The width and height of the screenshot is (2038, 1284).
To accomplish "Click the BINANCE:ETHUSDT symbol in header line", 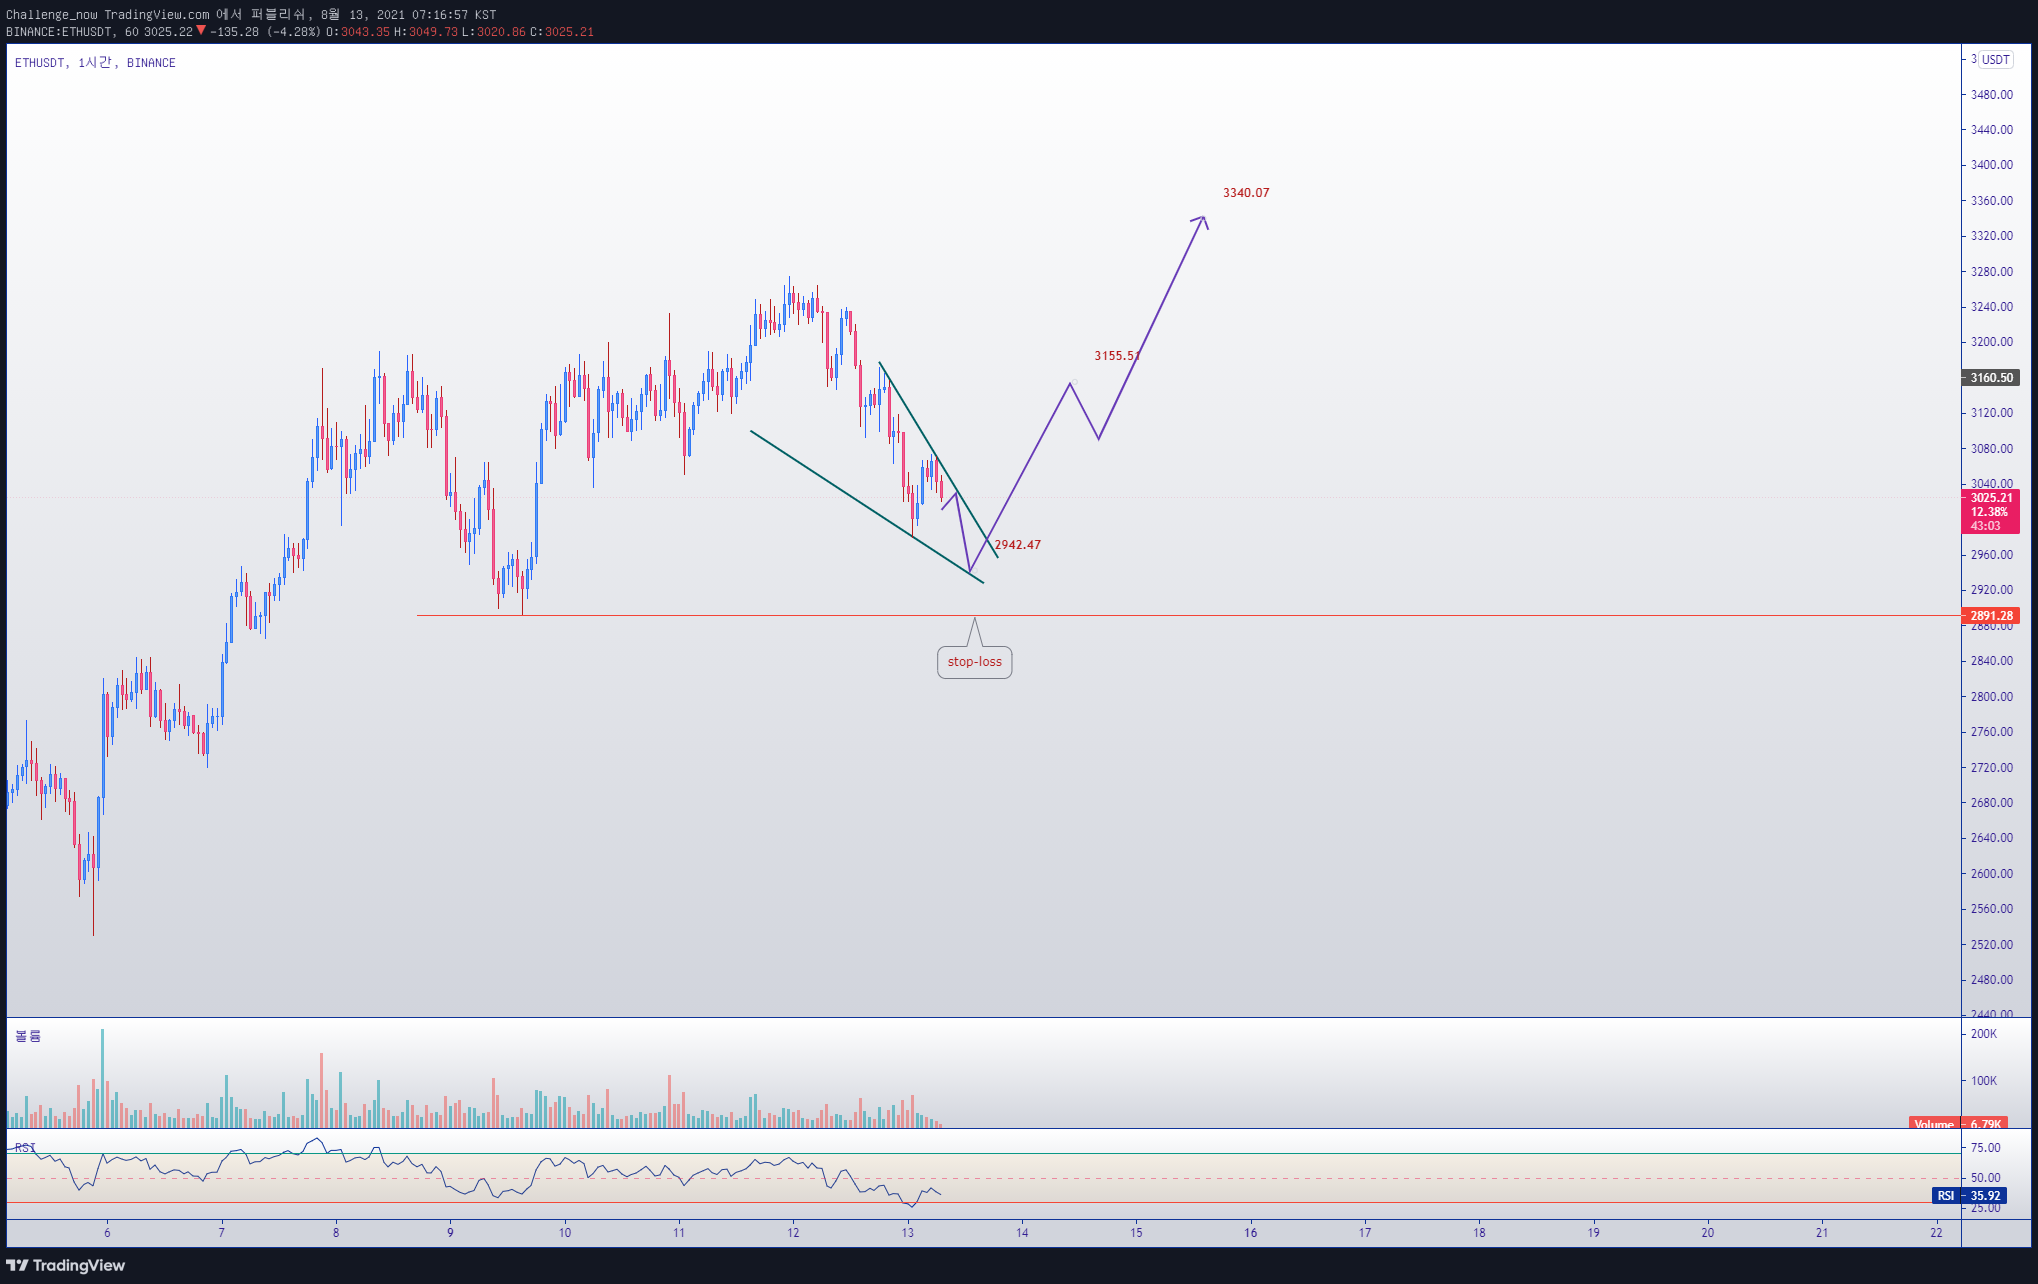I will click(59, 32).
